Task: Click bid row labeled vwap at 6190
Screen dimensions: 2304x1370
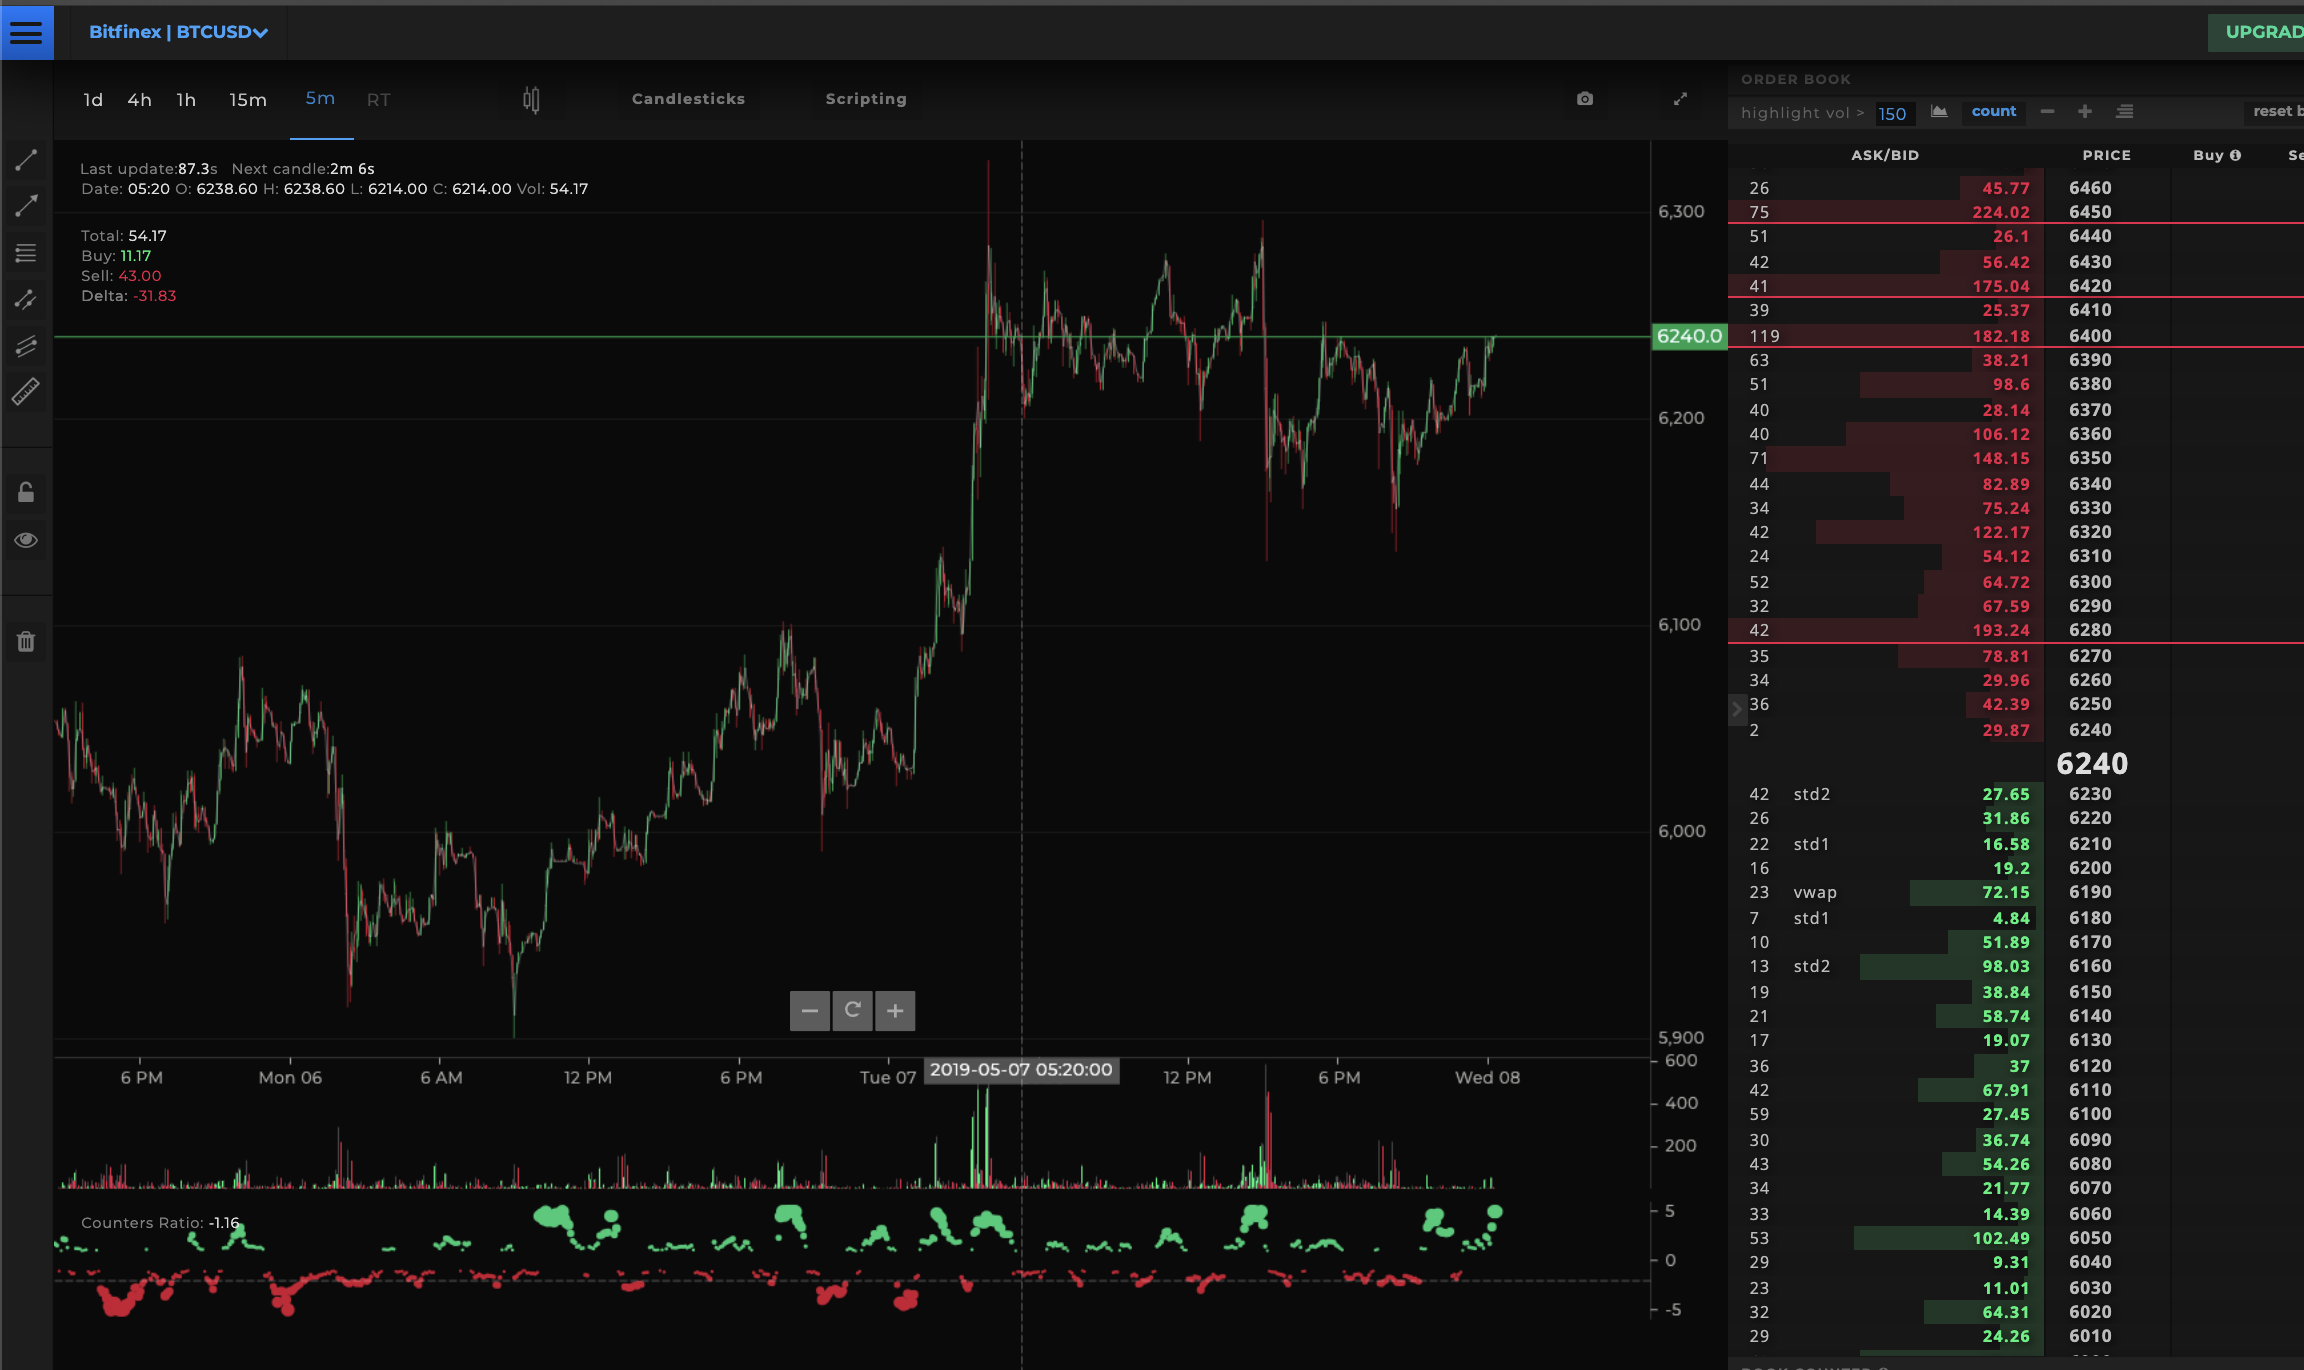Action: point(2016,892)
